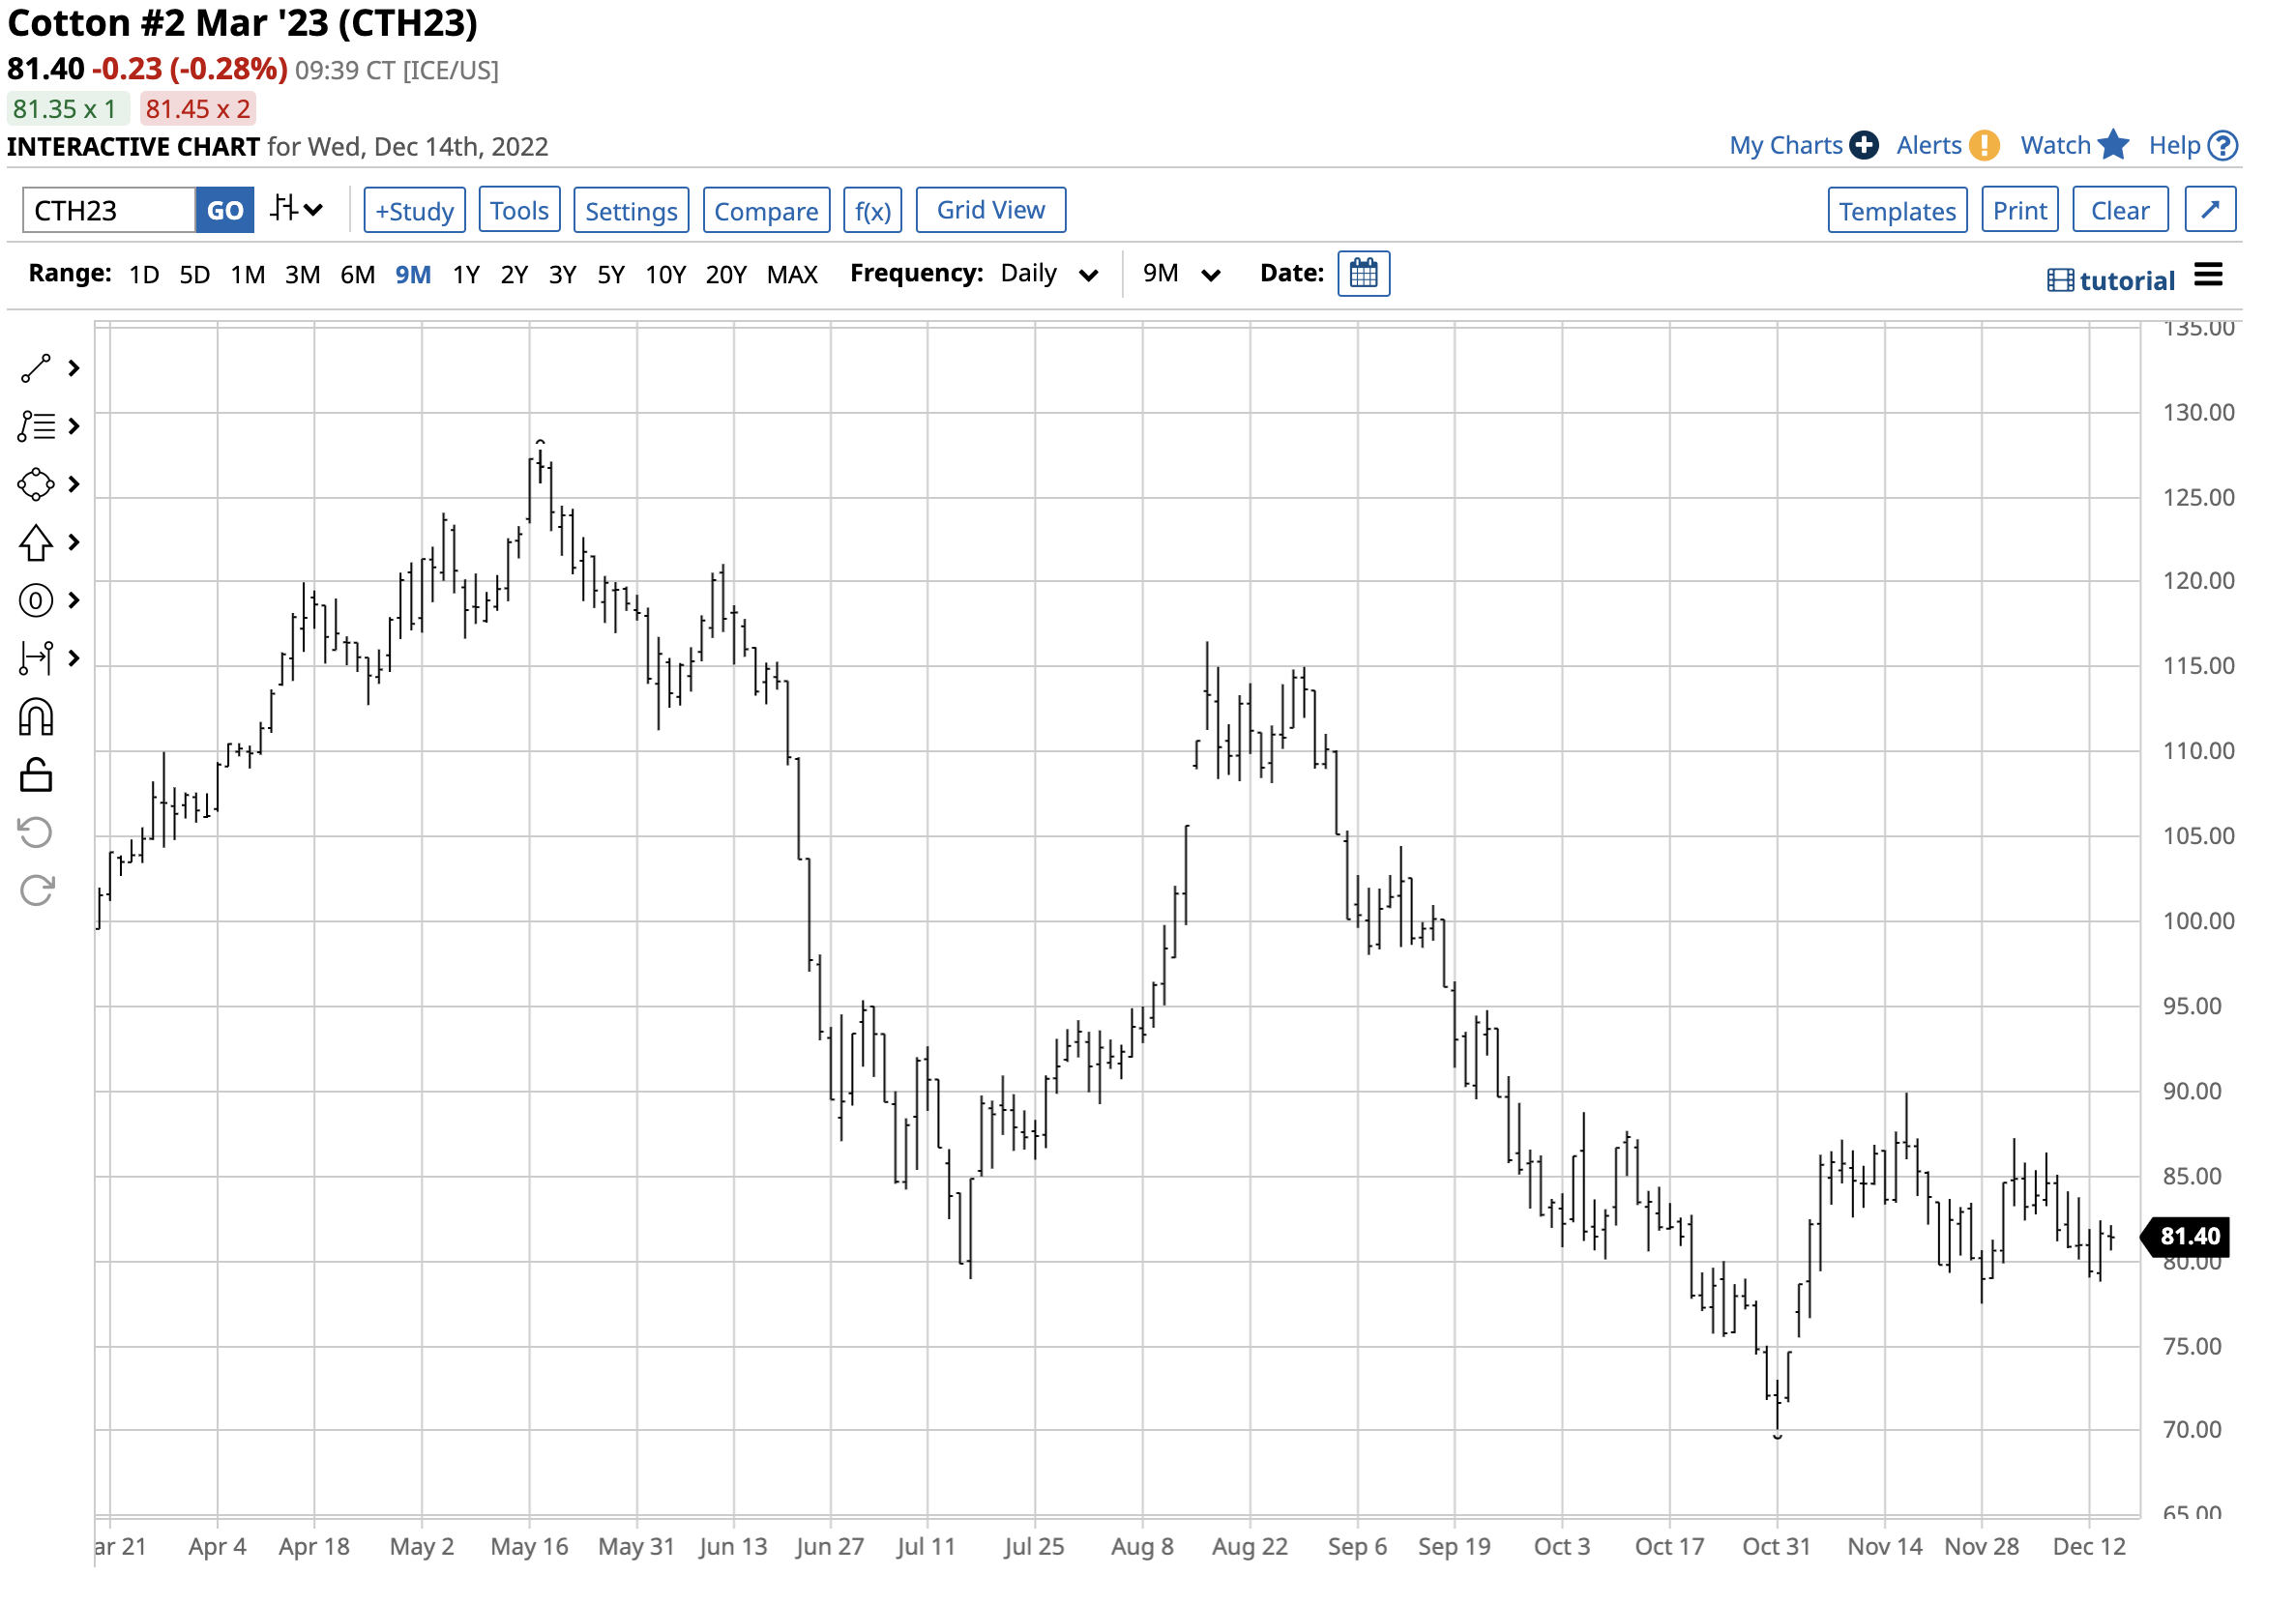Click the CTH23 symbol input field
The image size is (2296, 1605).
coord(108,211)
